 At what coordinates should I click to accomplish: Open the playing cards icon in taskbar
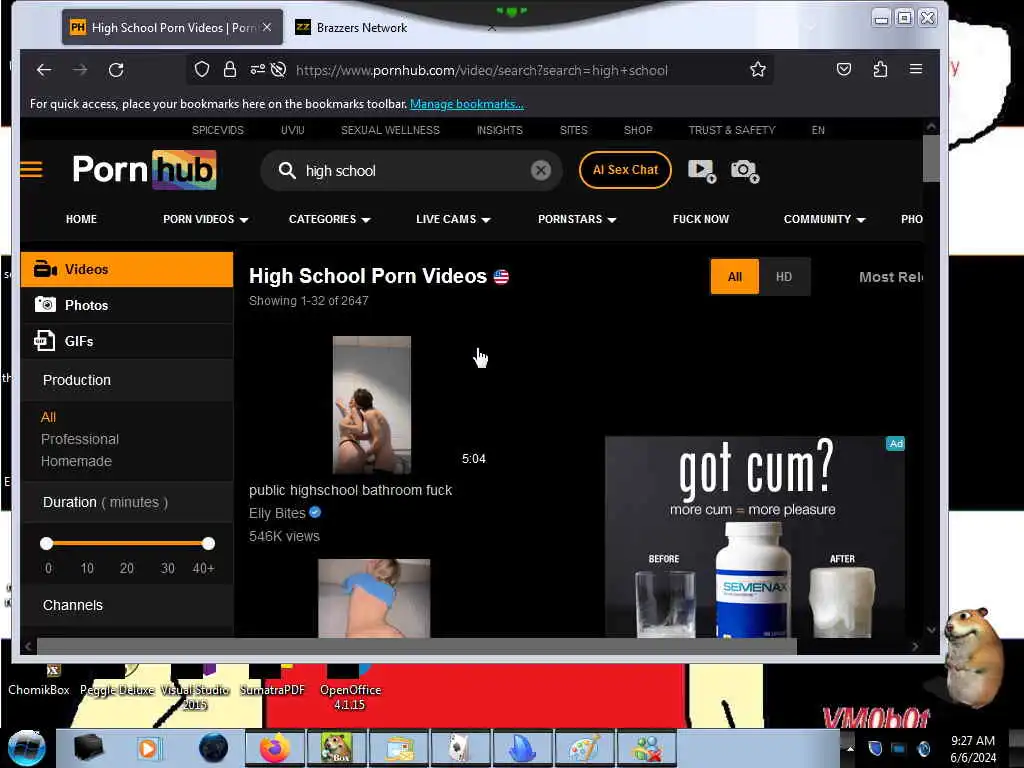[x=460, y=748]
